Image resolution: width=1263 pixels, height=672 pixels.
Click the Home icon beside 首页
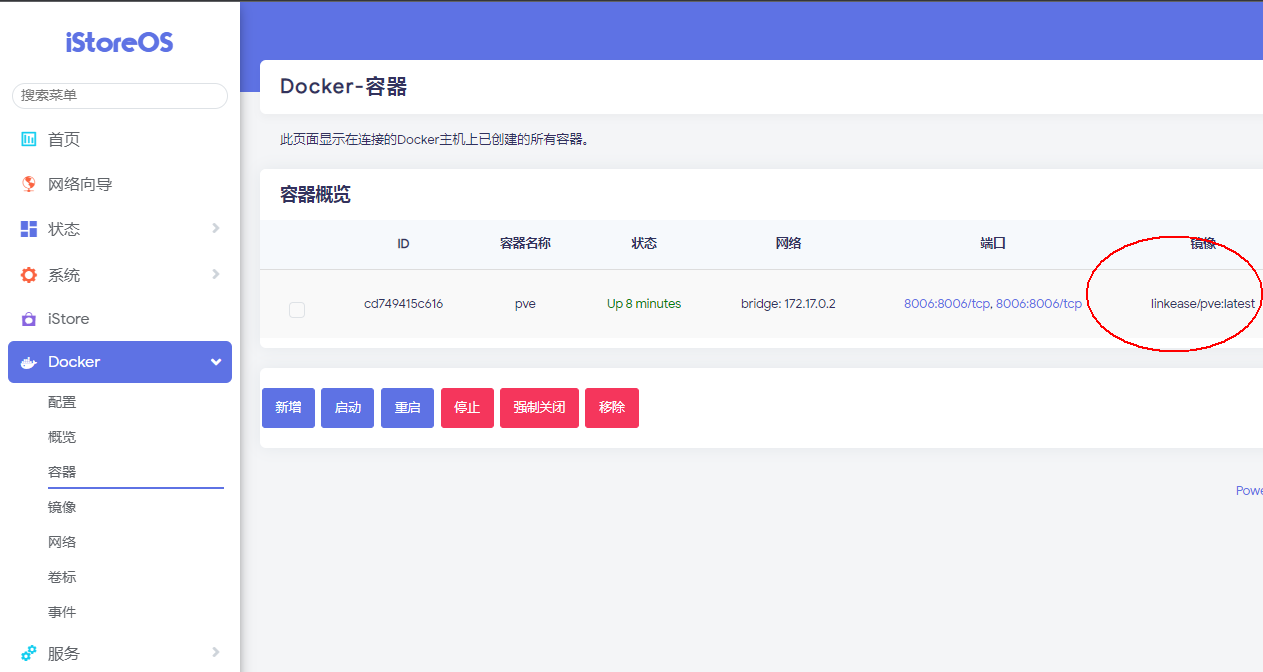29,139
